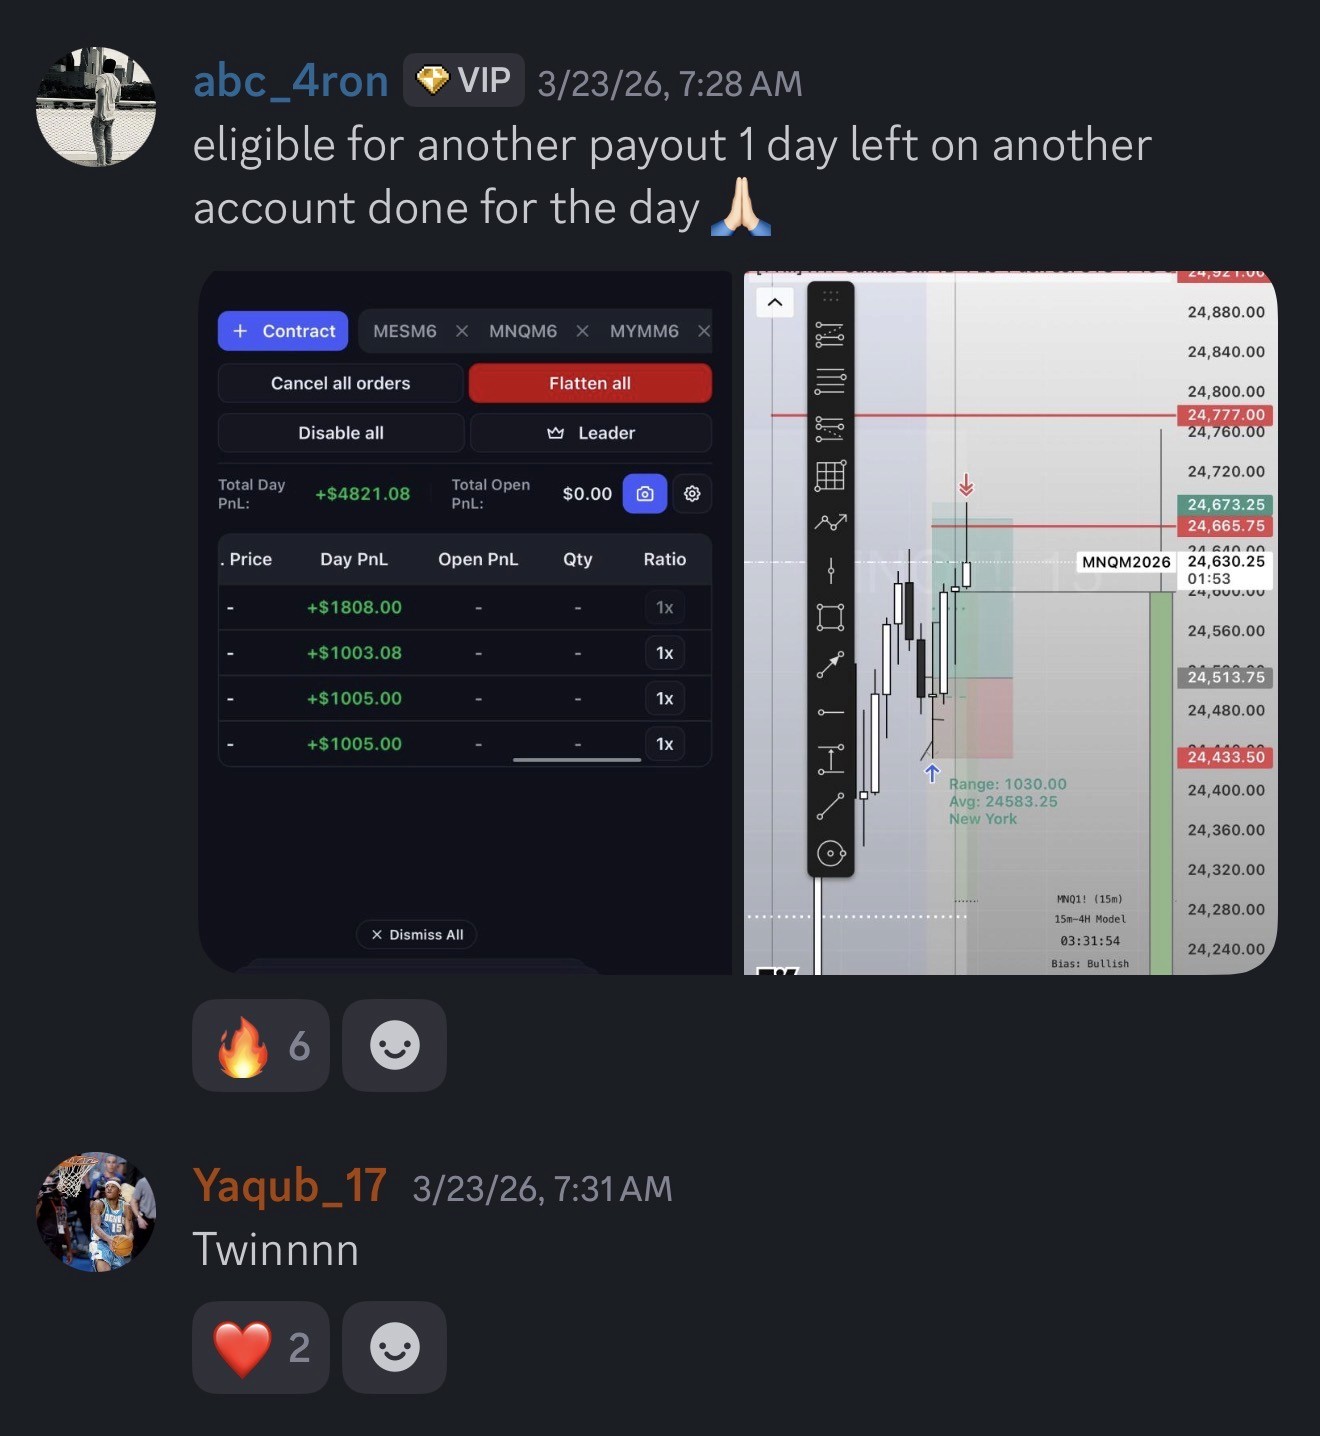1320x1436 pixels.
Task: Open the PnL settings gear
Action: tap(692, 493)
